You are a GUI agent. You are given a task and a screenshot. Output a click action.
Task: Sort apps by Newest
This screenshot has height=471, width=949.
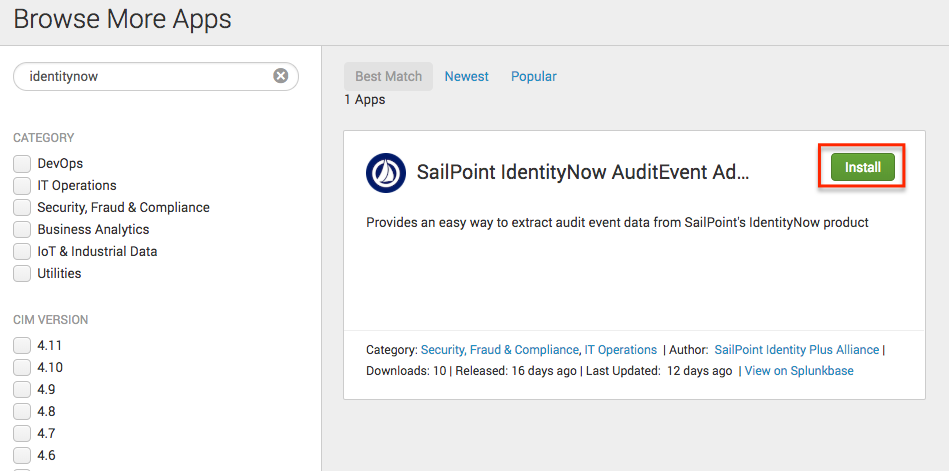pyautogui.click(x=467, y=76)
